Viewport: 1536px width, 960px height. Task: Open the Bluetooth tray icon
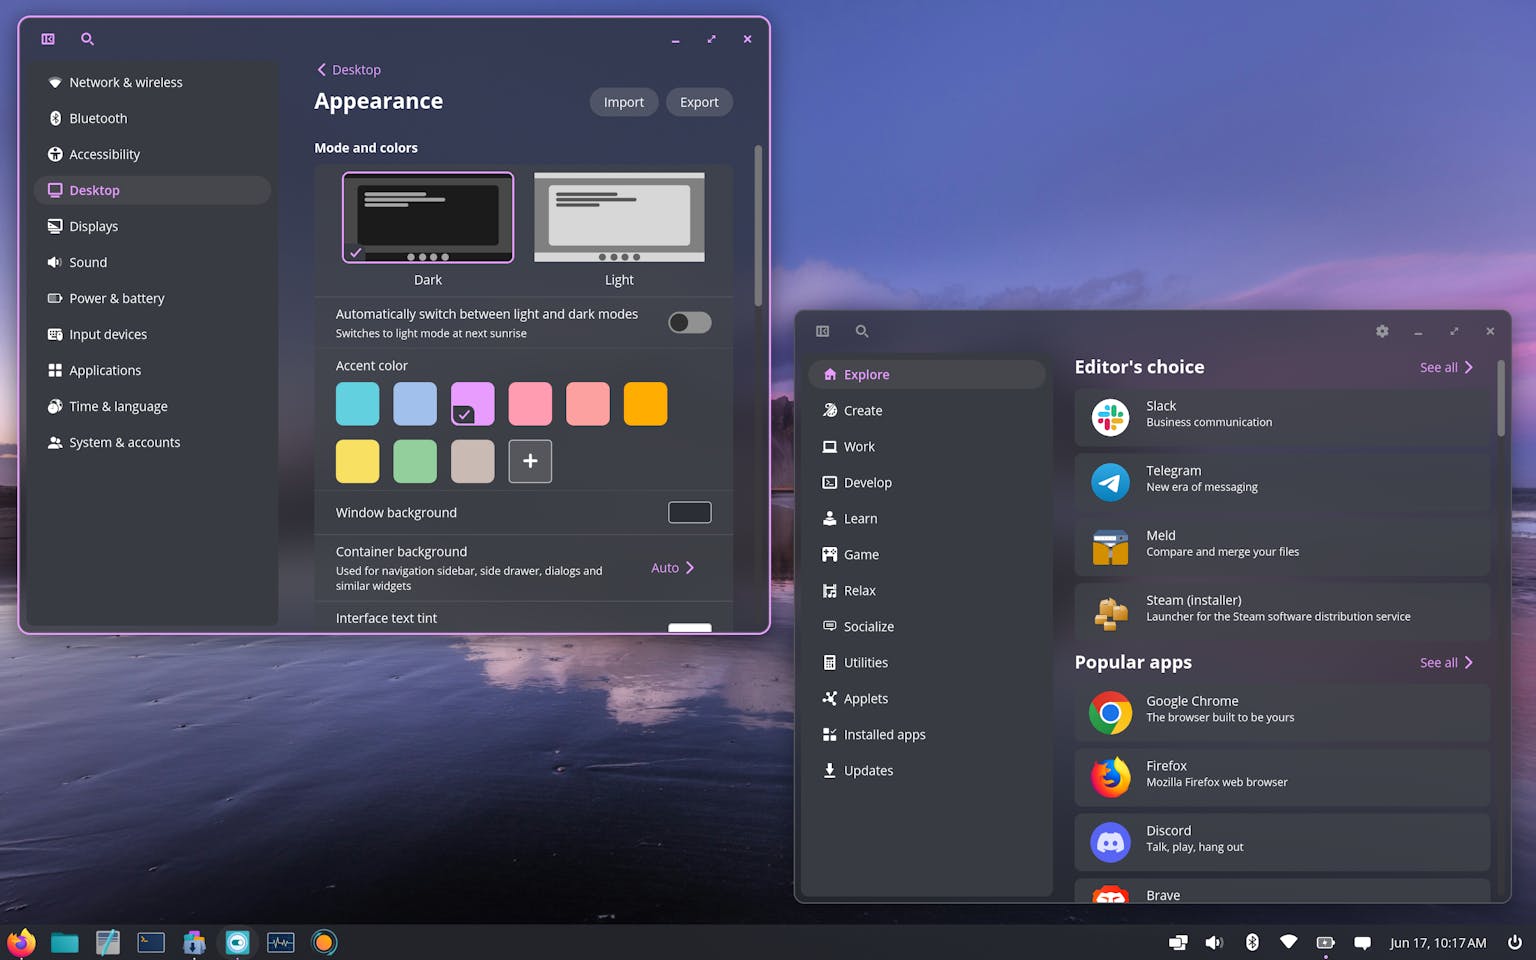(x=1252, y=942)
